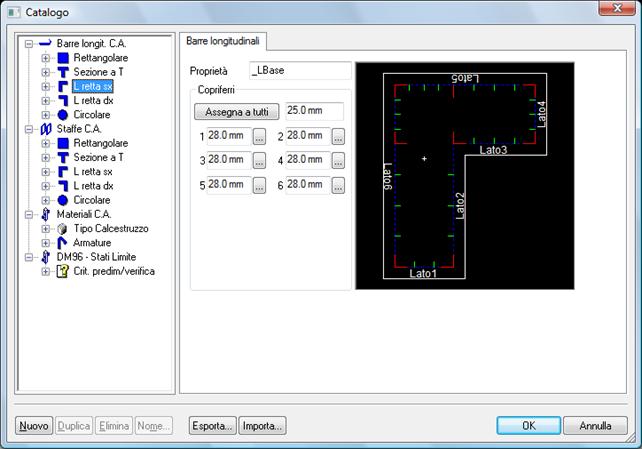Click the Crit. predim/verifica icon
Screen dimensions: 642x449
point(62,271)
